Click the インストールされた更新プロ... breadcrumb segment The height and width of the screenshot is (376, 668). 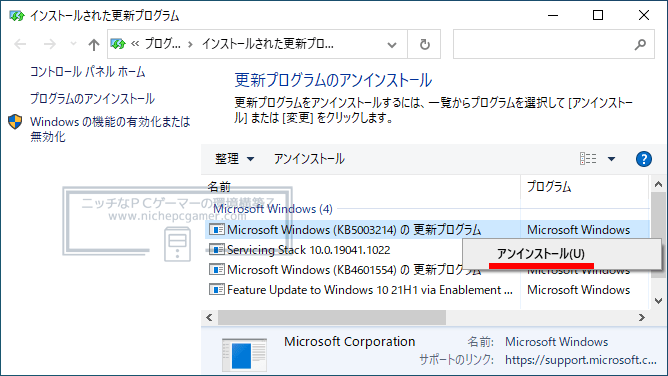pos(268,44)
